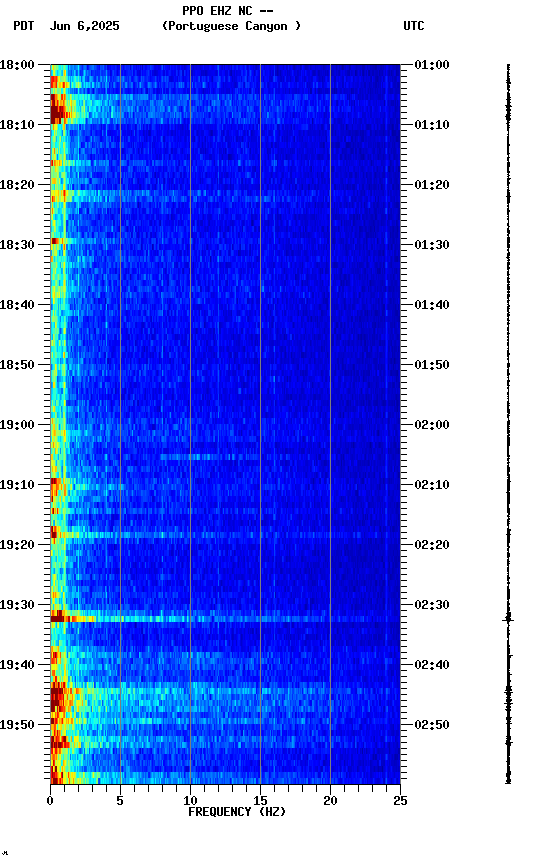The width and height of the screenshot is (552, 864).
Task: Click the 02:30 UTC time label
Action: click(432, 605)
